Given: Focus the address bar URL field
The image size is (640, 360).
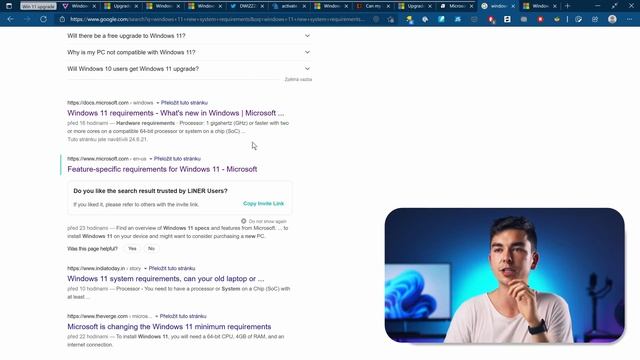Looking at the screenshot, I should (216, 19).
